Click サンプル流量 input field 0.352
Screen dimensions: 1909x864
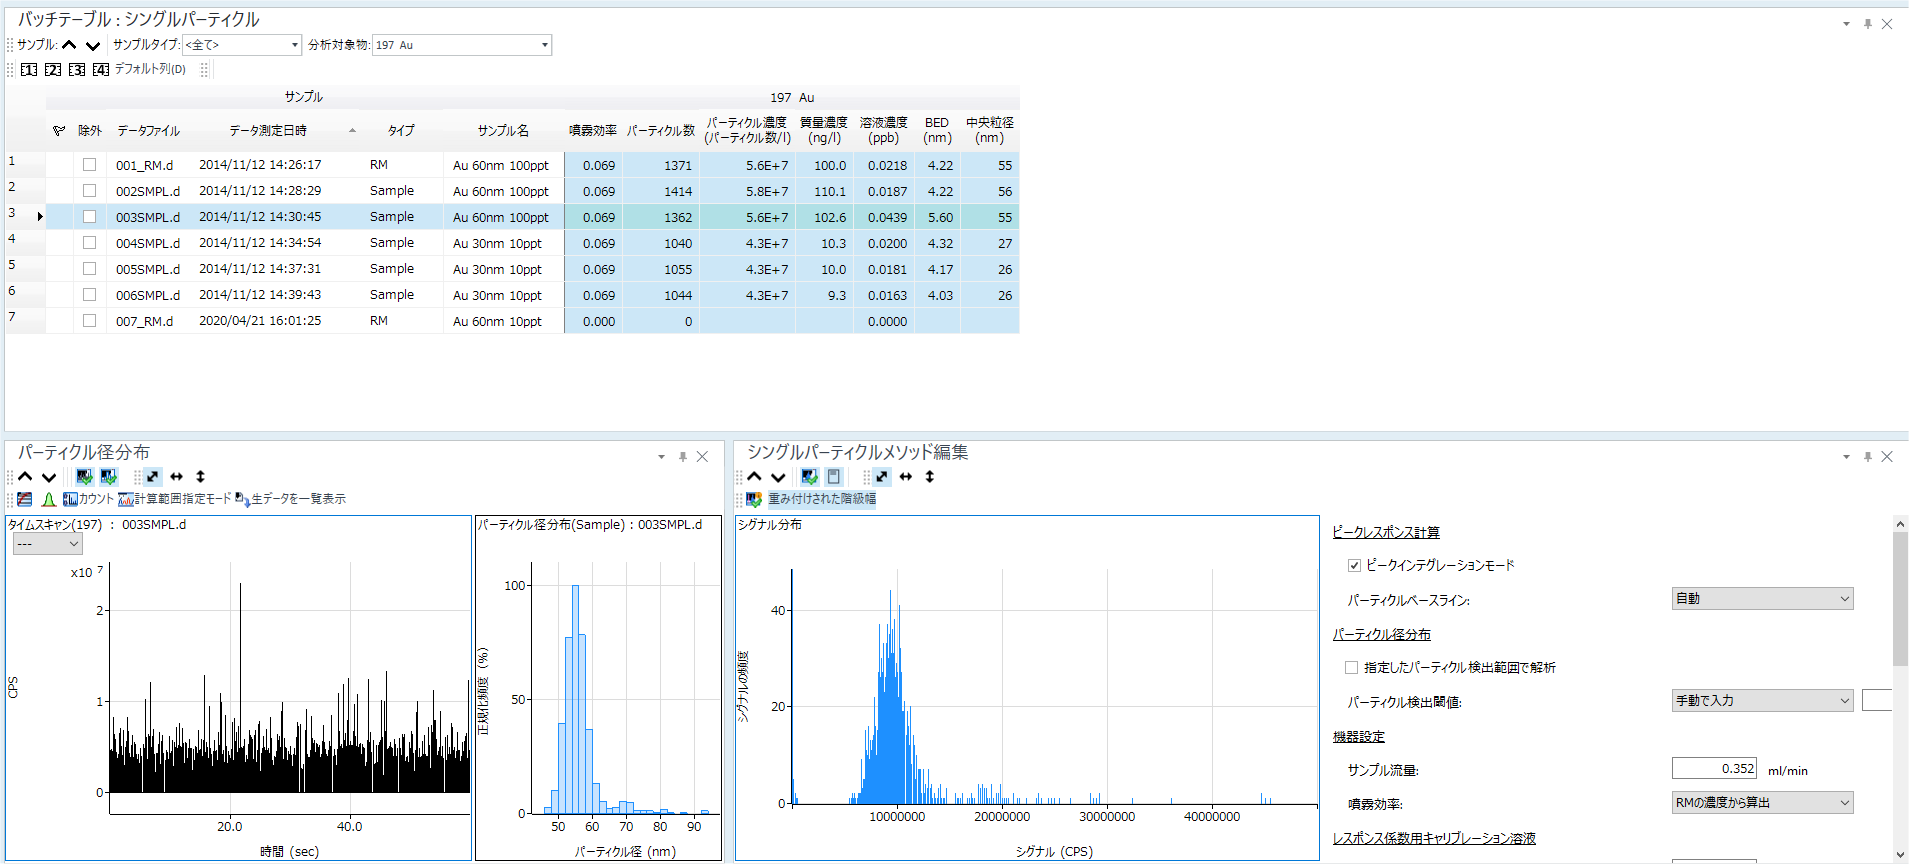(x=1714, y=769)
